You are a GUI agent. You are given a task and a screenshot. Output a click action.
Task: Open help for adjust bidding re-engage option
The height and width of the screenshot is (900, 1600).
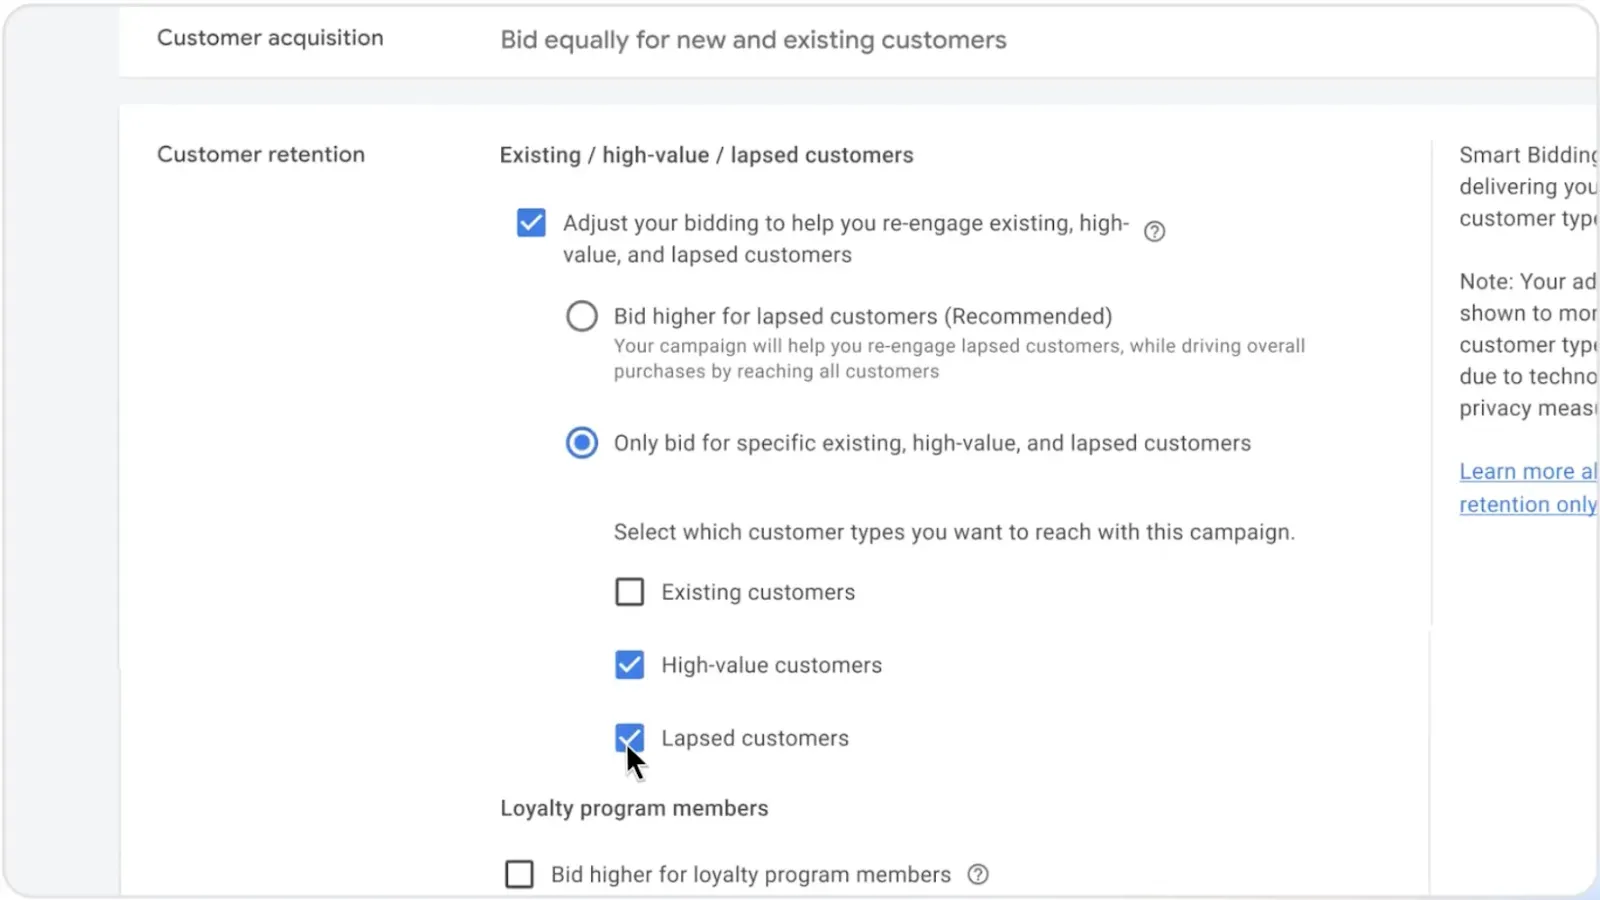[x=1154, y=232]
